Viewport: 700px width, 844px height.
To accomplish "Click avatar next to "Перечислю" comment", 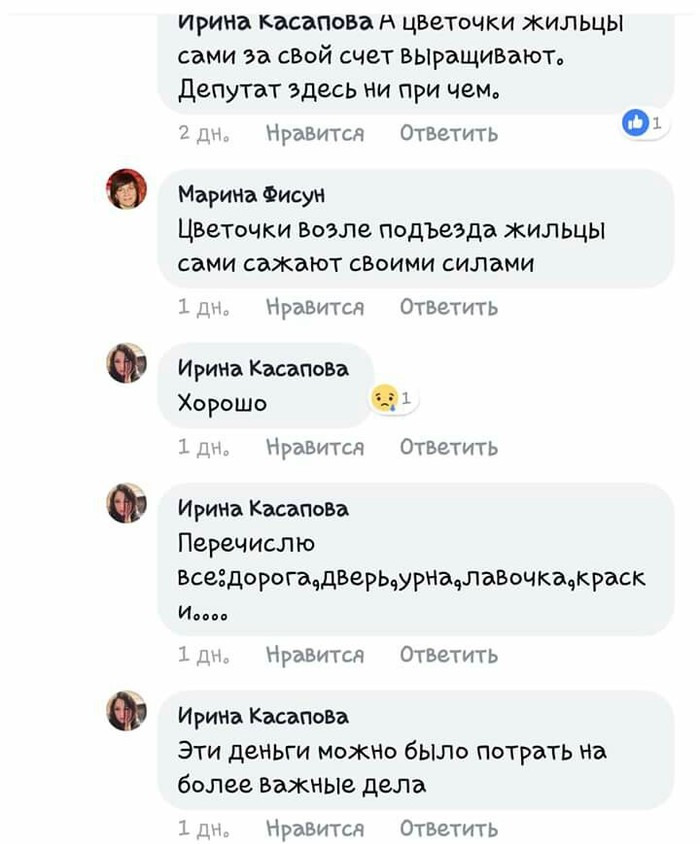I will click(x=127, y=503).
